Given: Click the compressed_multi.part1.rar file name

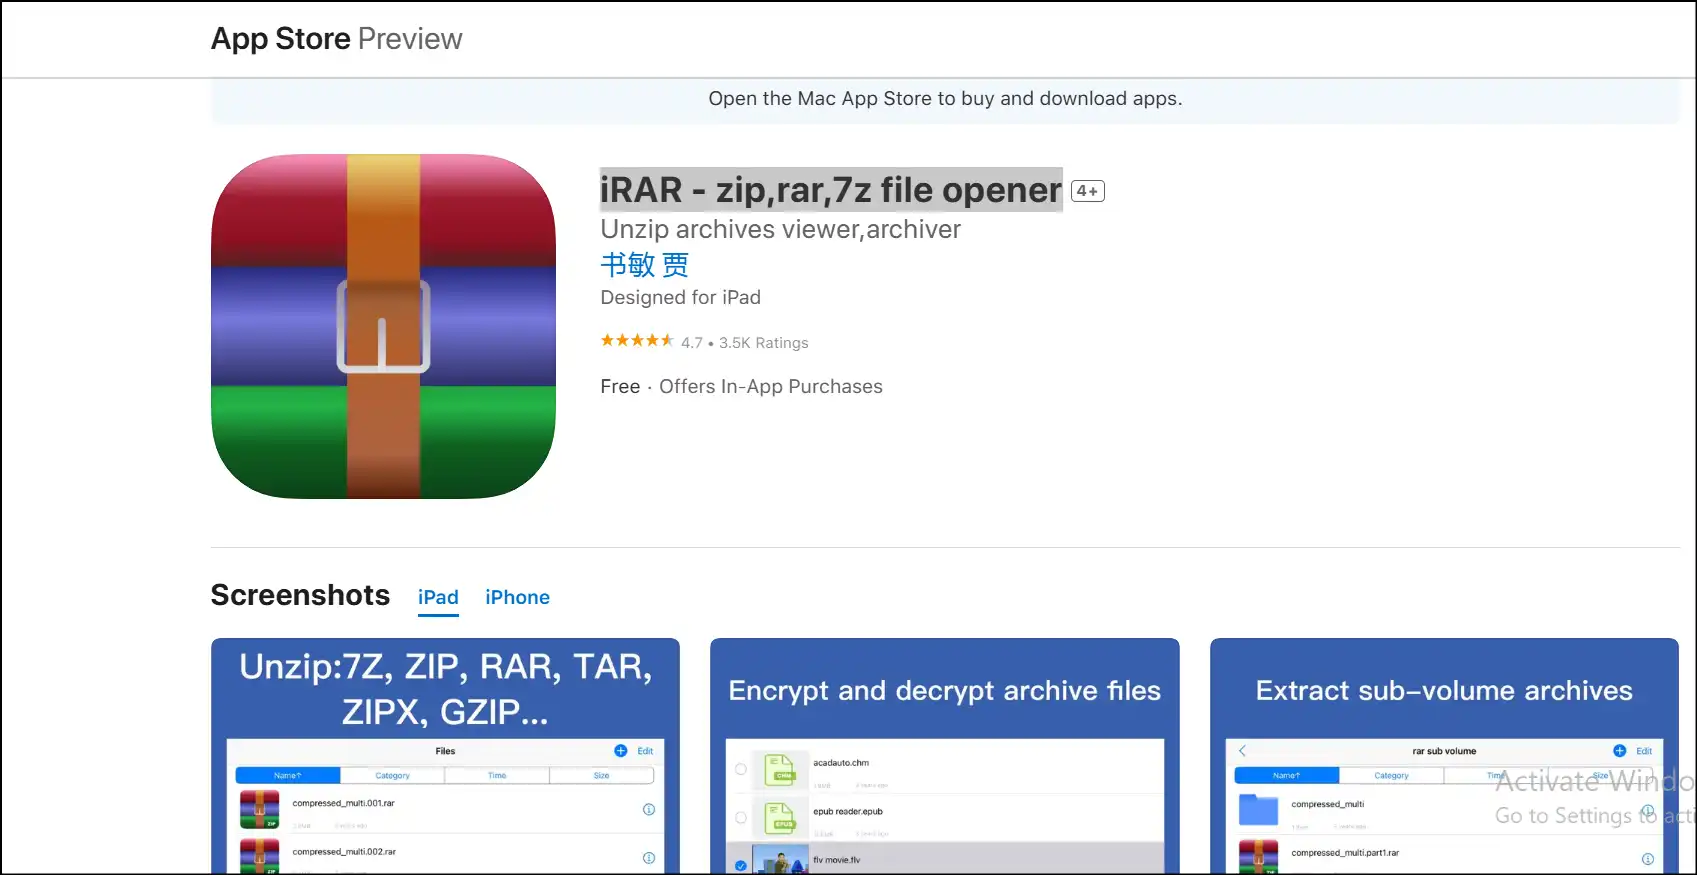Looking at the screenshot, I should click(1345, 853).
